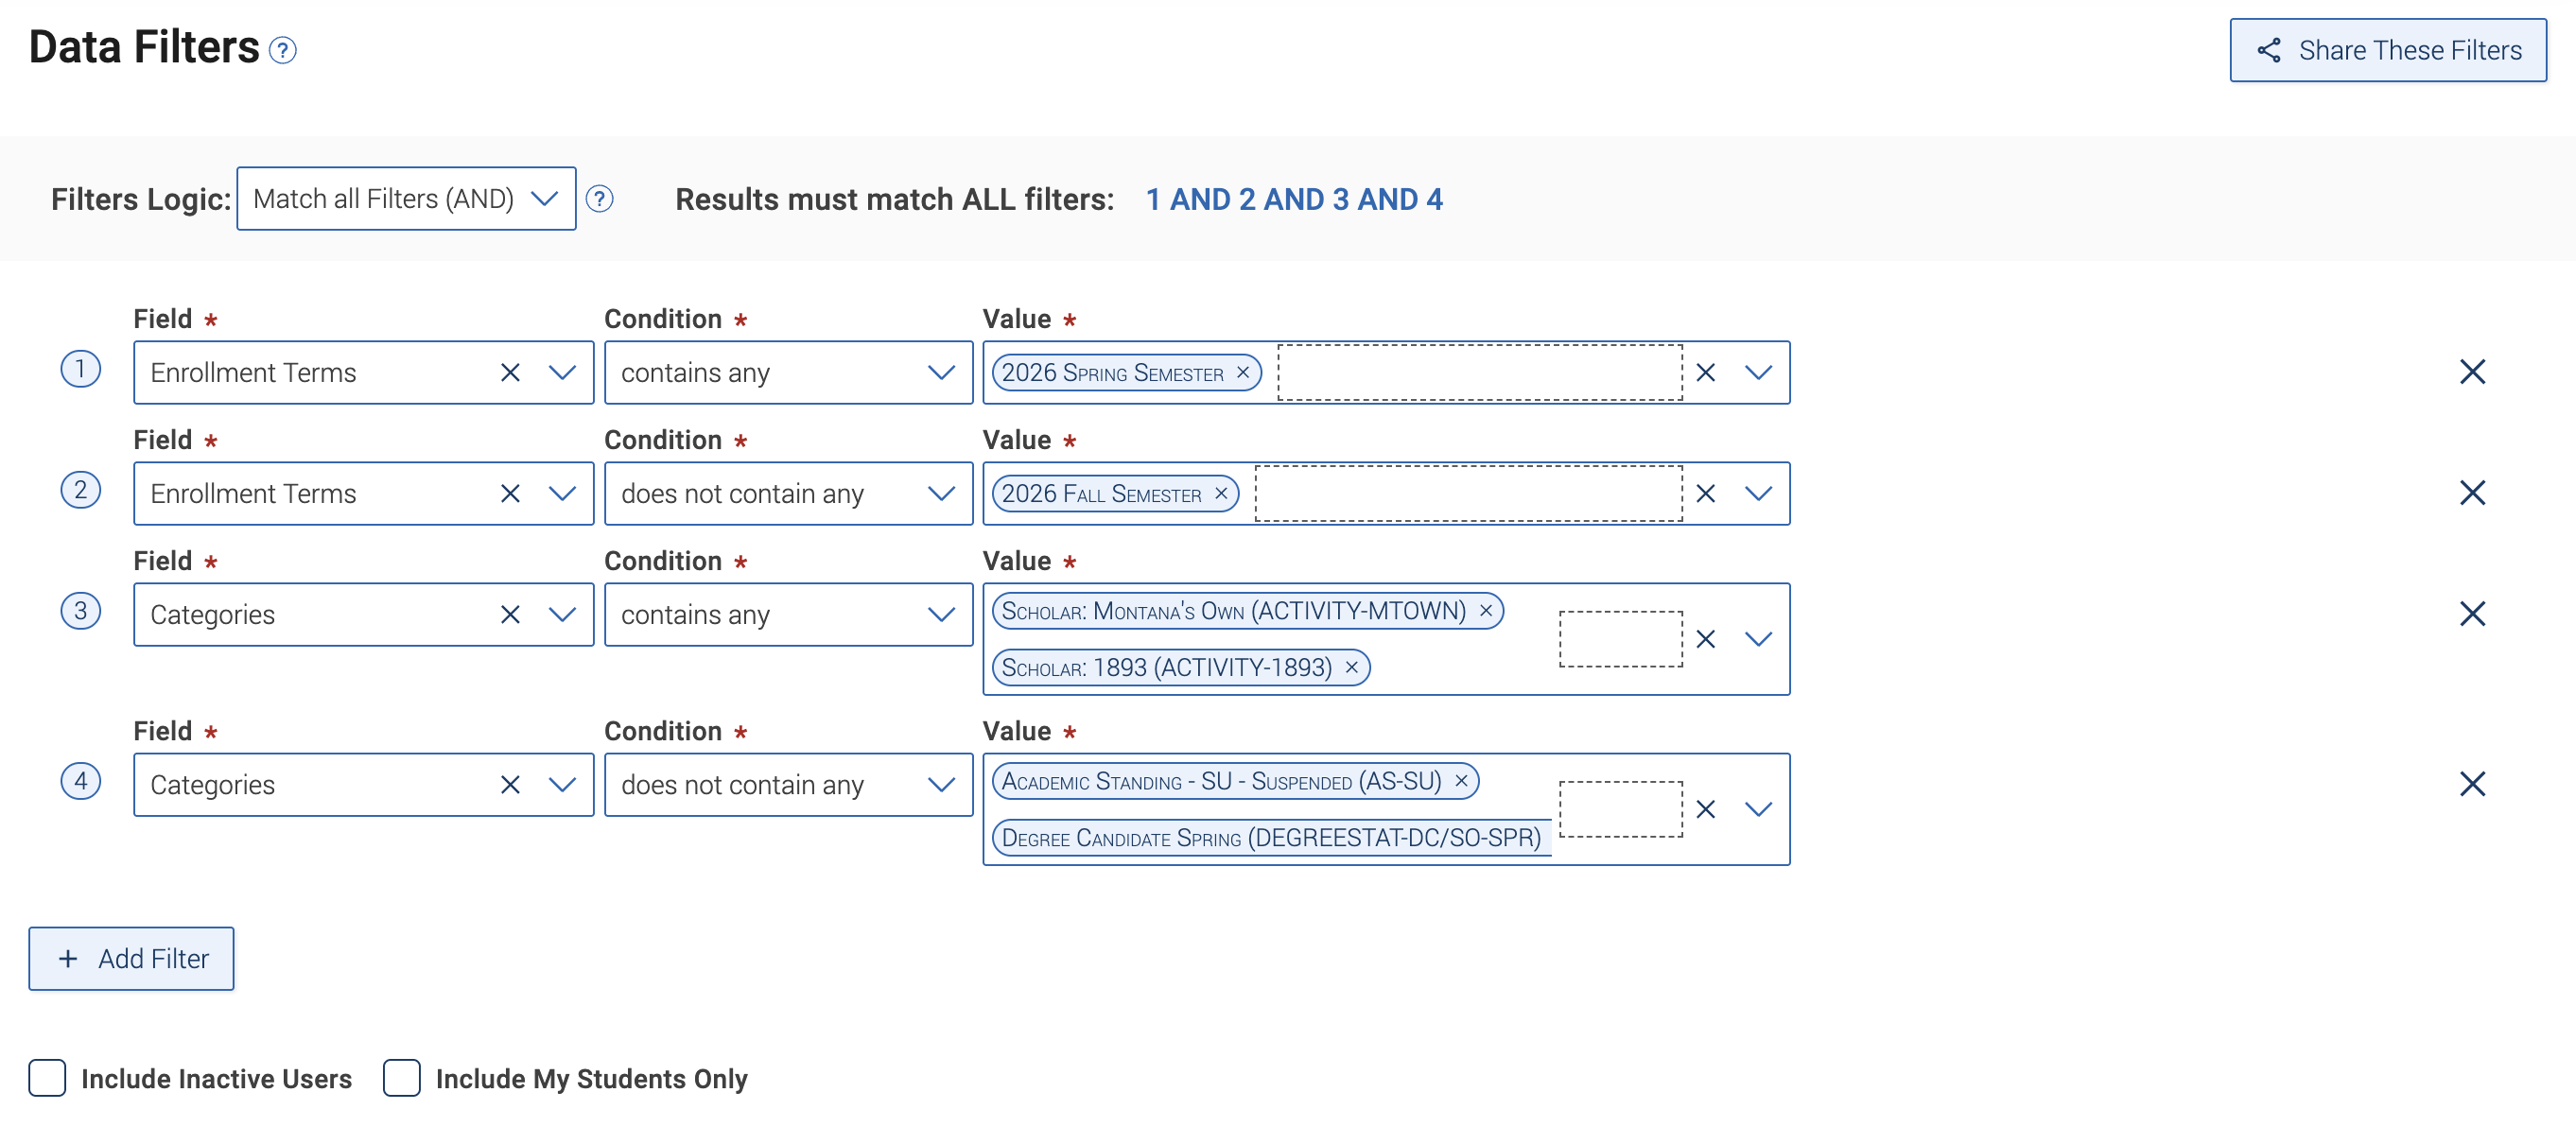The width and height of the screenshot is (2576, 1127).
Task: Enable Include My Students Only checkbox
Action: coord(401,1079)
